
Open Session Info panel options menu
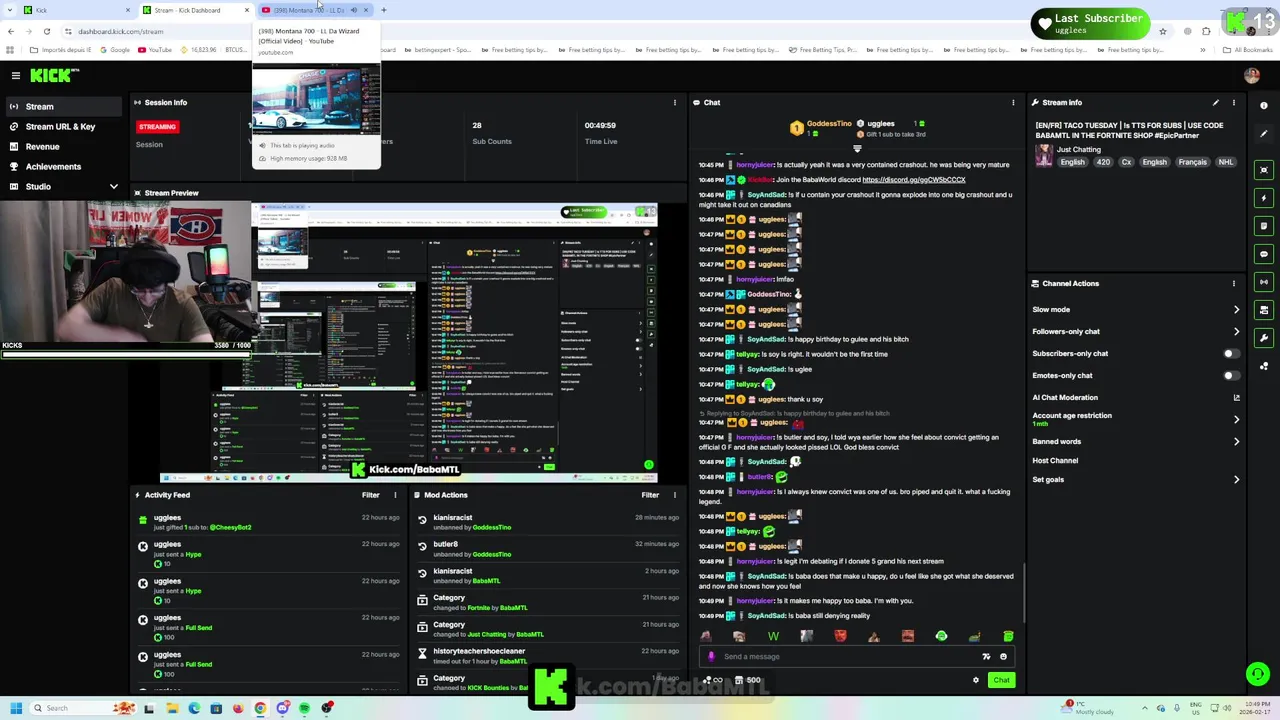pyautogui.click(x=675, y=102)
